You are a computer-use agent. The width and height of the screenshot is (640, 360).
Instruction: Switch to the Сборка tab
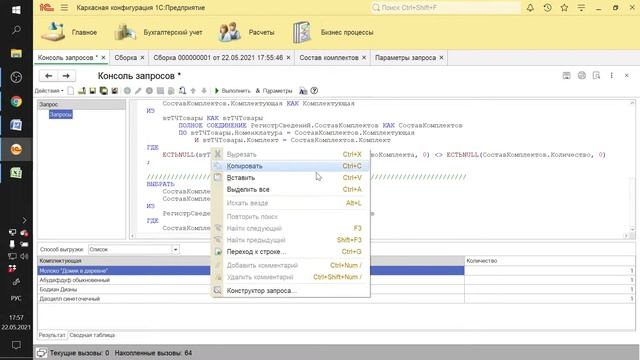click(x=126, y=58)
